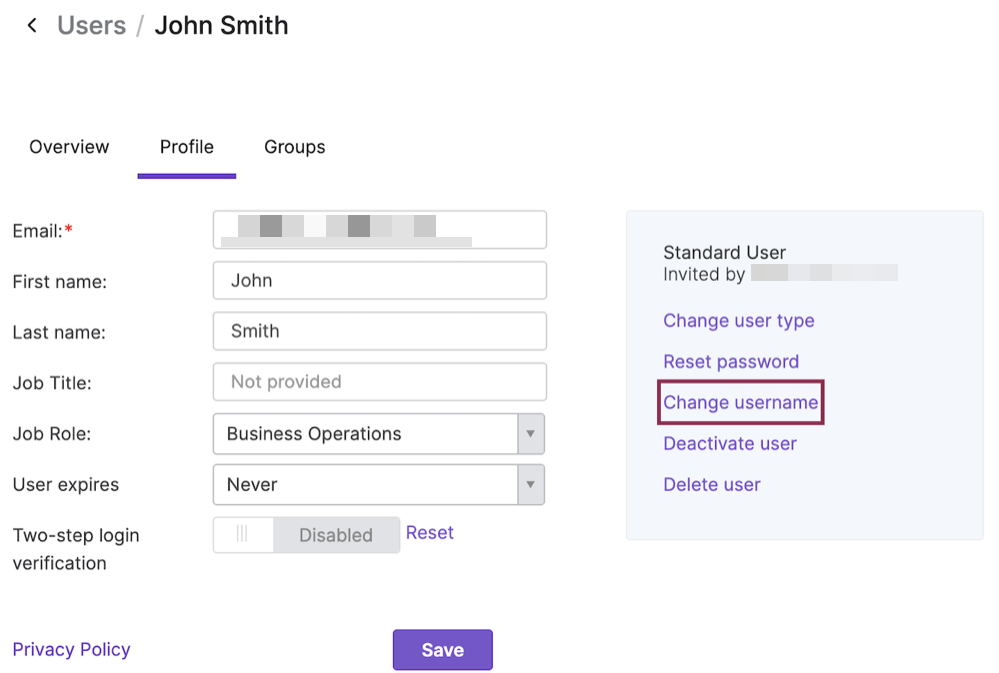Open the Job Role dropdown arrow

coord(532,434)
